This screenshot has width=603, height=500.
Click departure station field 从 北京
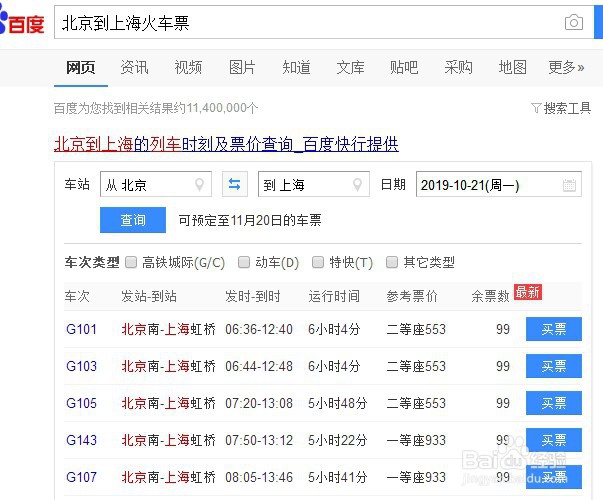point(156,184)
